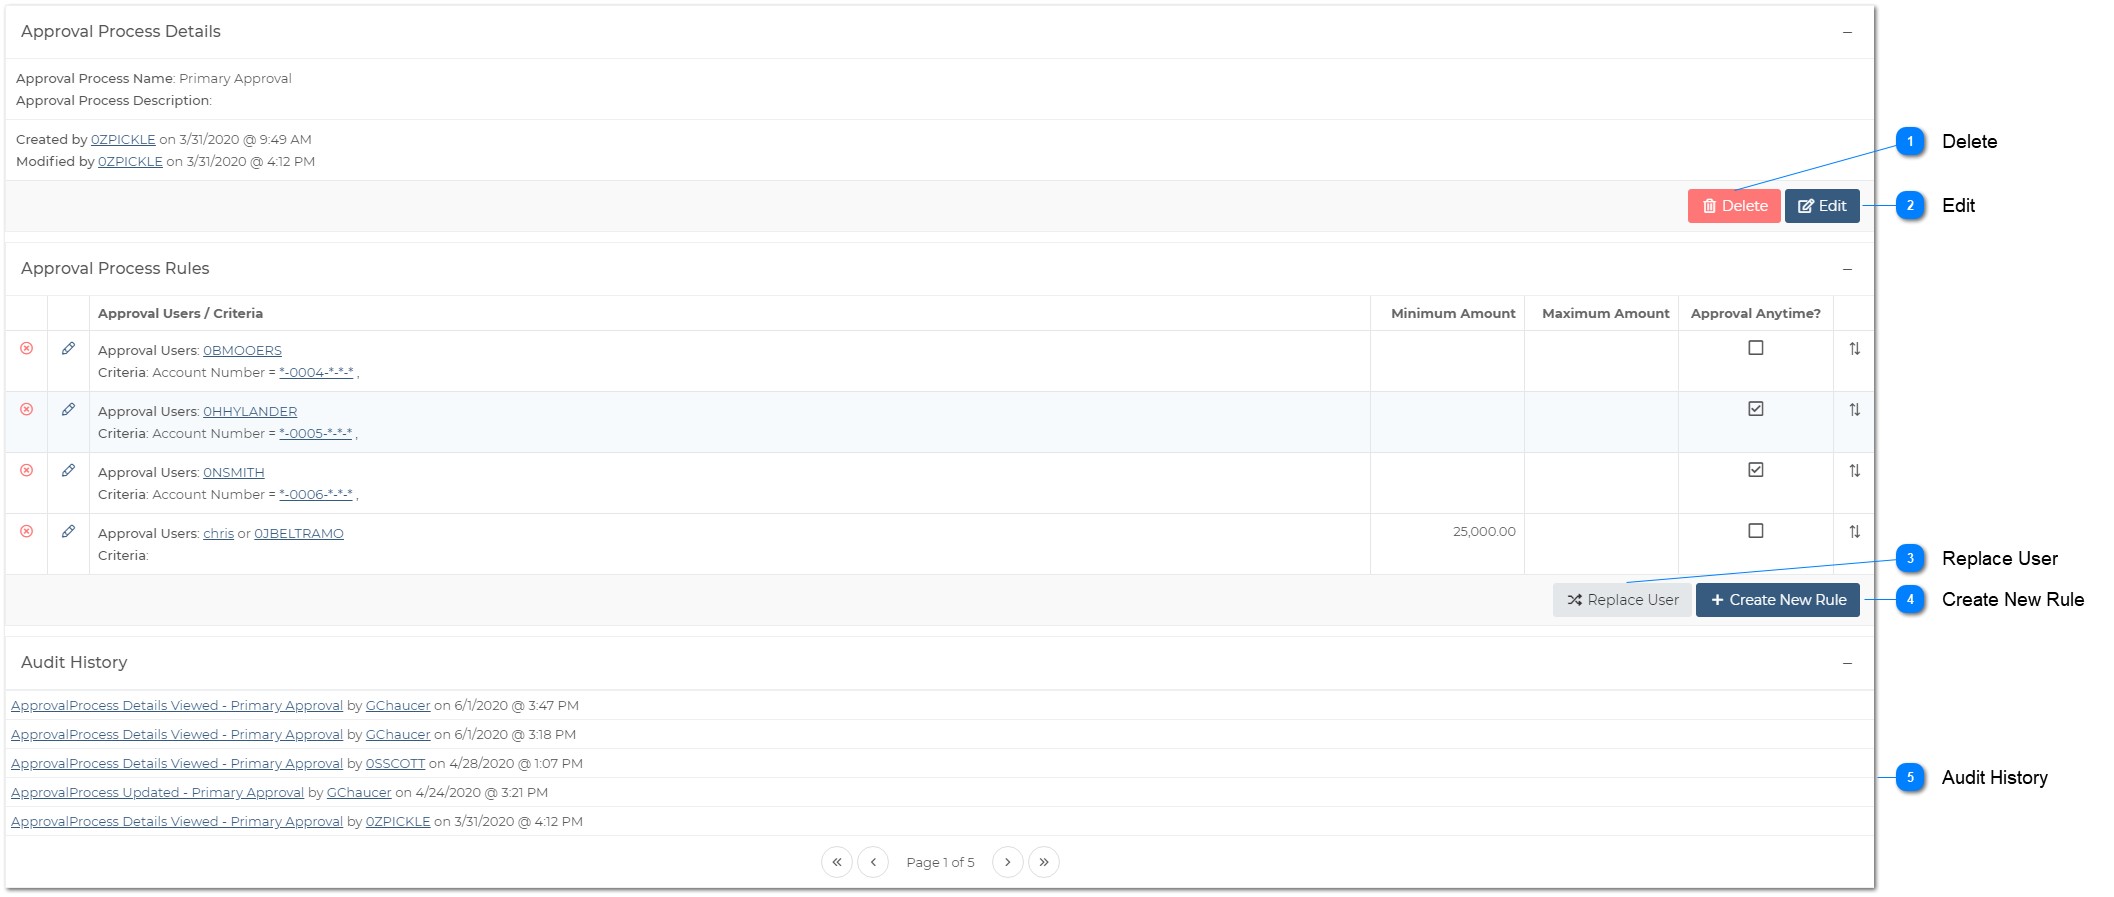This screenshot has width=2114, height=897.
Task: Go to previous audit history page
Action: 873,862
